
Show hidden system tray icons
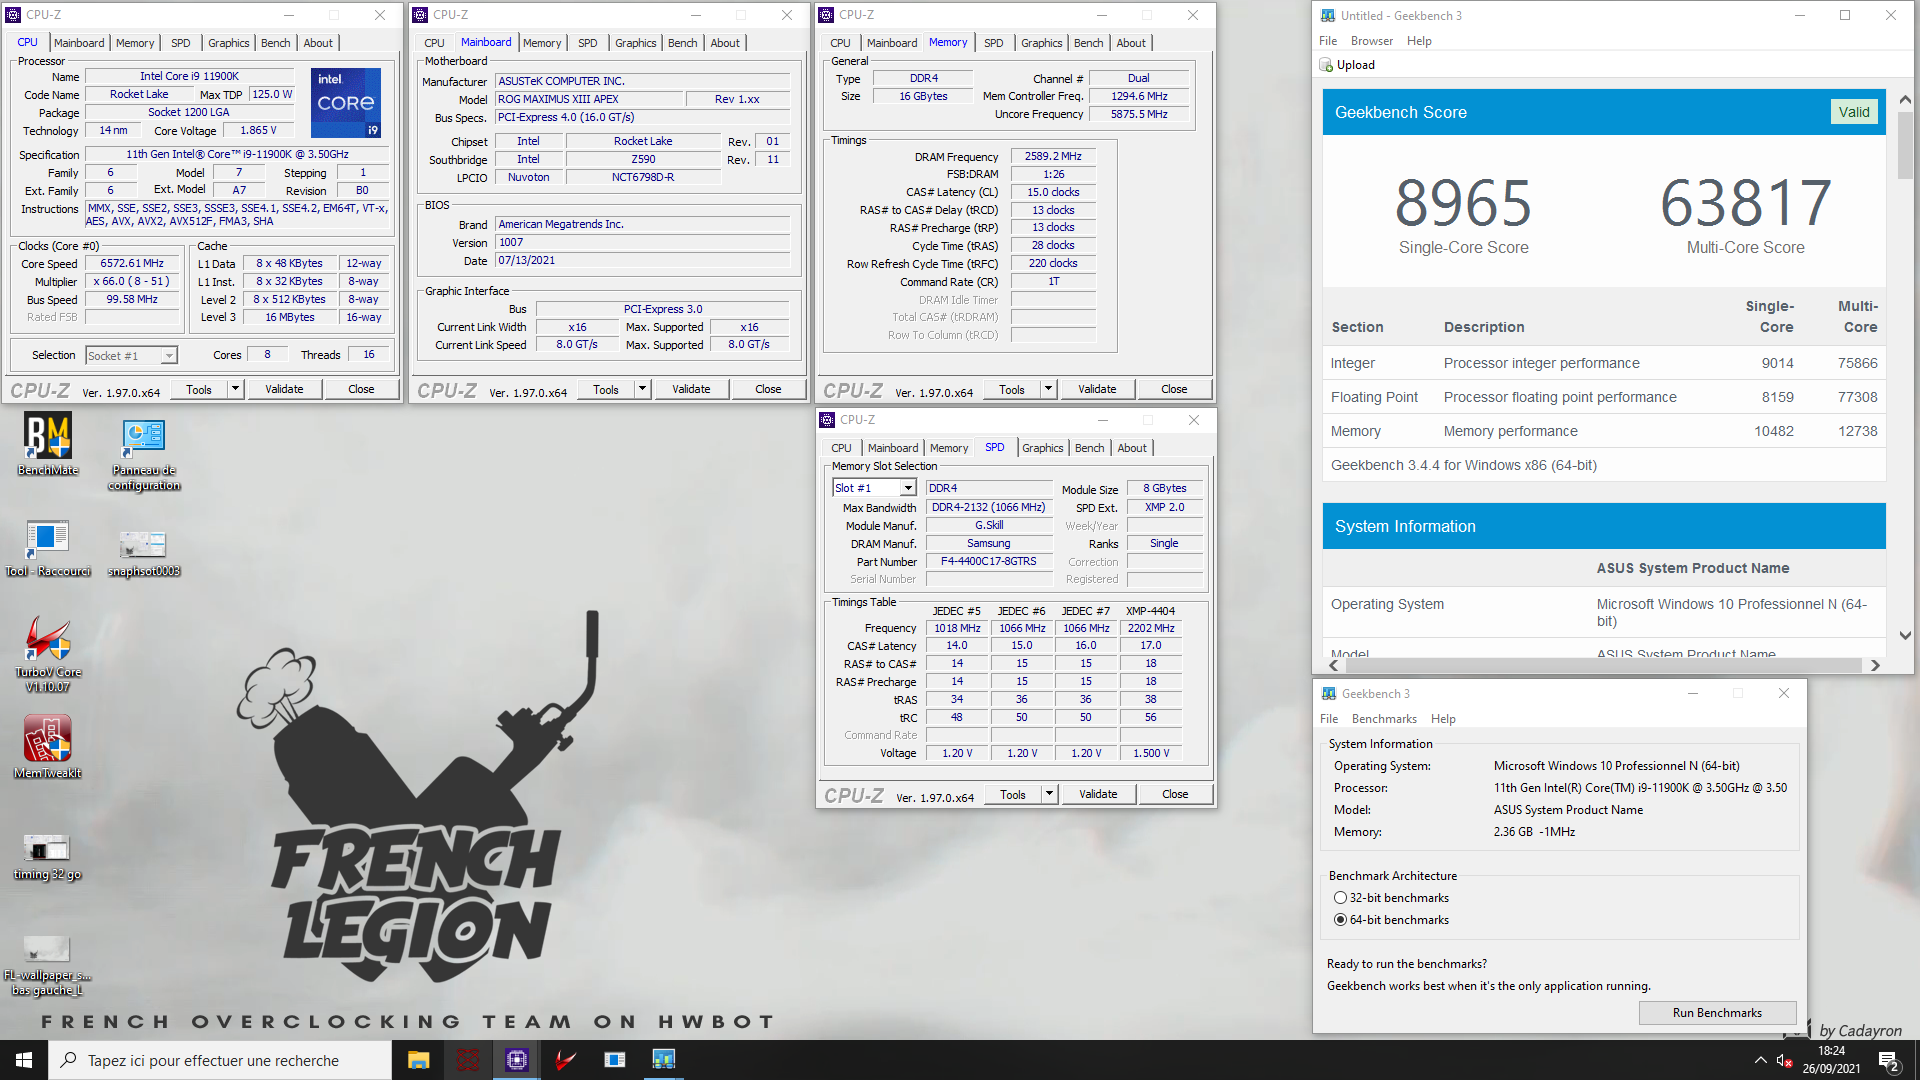click(x=1760, y=1060)
